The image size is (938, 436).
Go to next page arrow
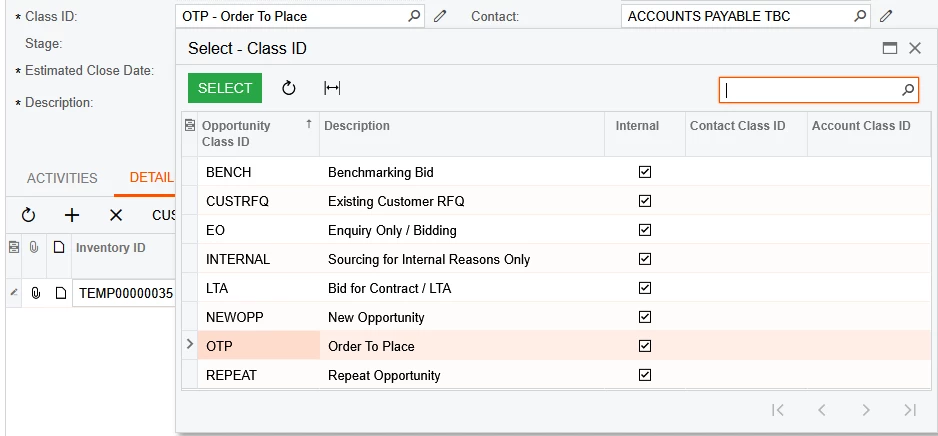866,410
